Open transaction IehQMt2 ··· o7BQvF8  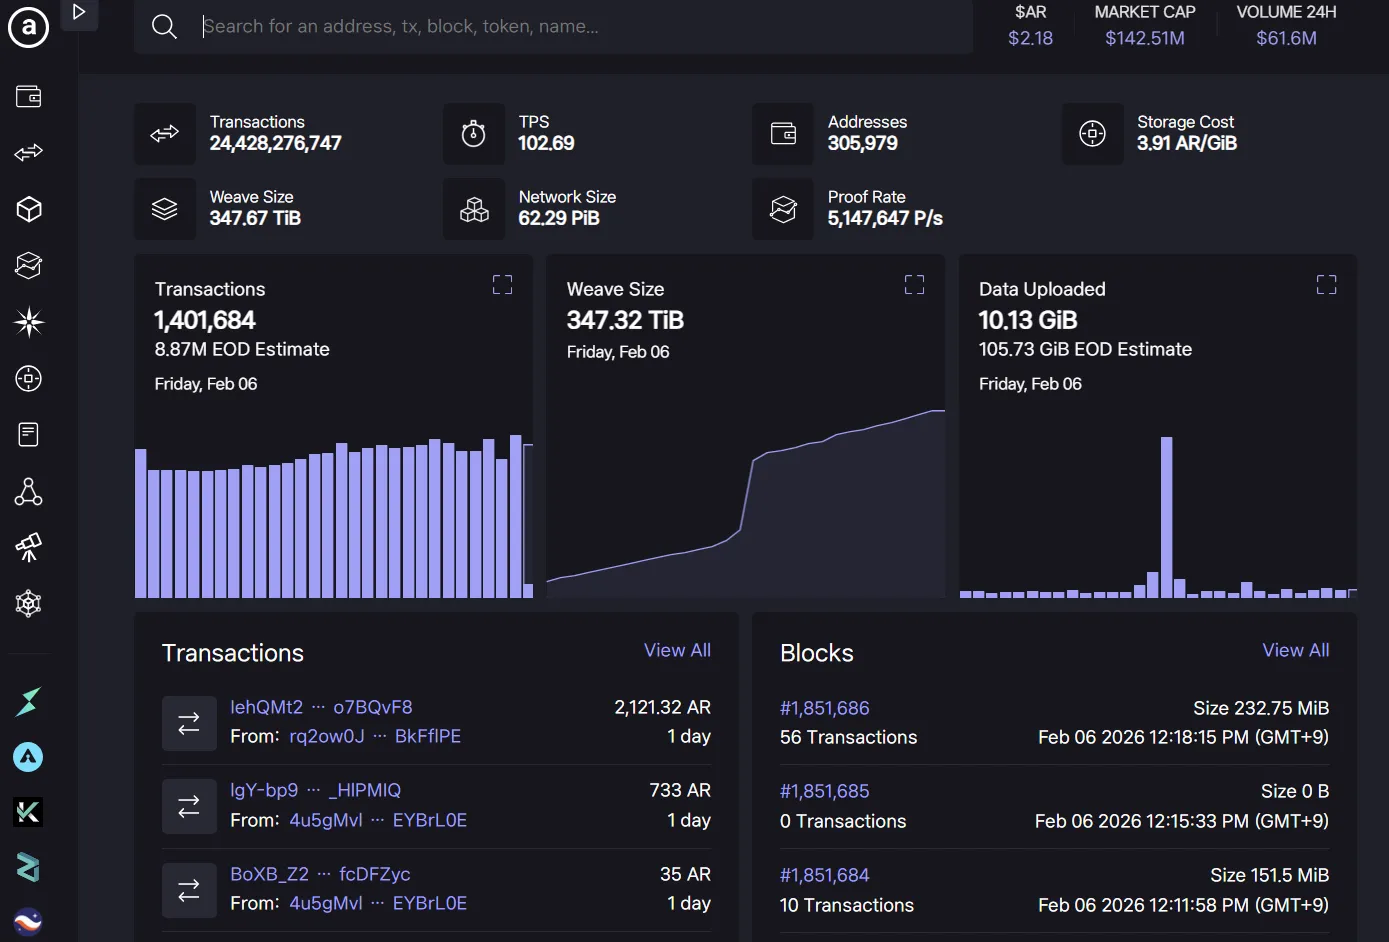coord(321,707)
